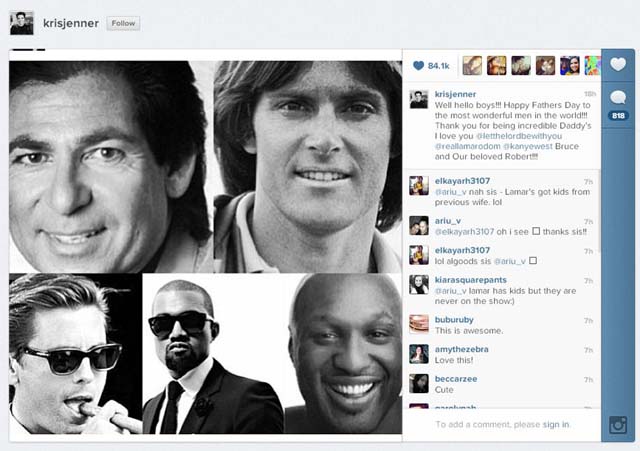Screen dimensions: 640x451
Task: Click the main collage photo
Action: tap(205, 247)
